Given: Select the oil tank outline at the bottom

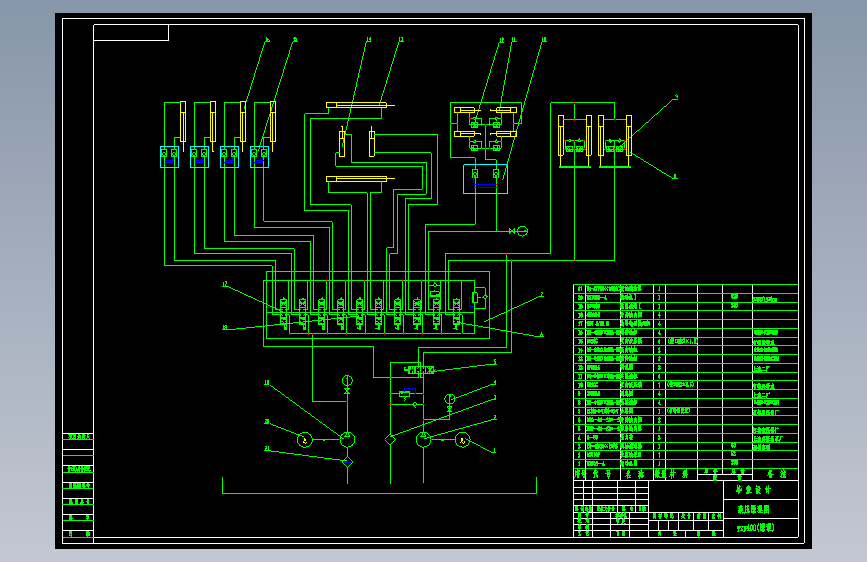Looking at the screenshot, I should tap(379, 485).
